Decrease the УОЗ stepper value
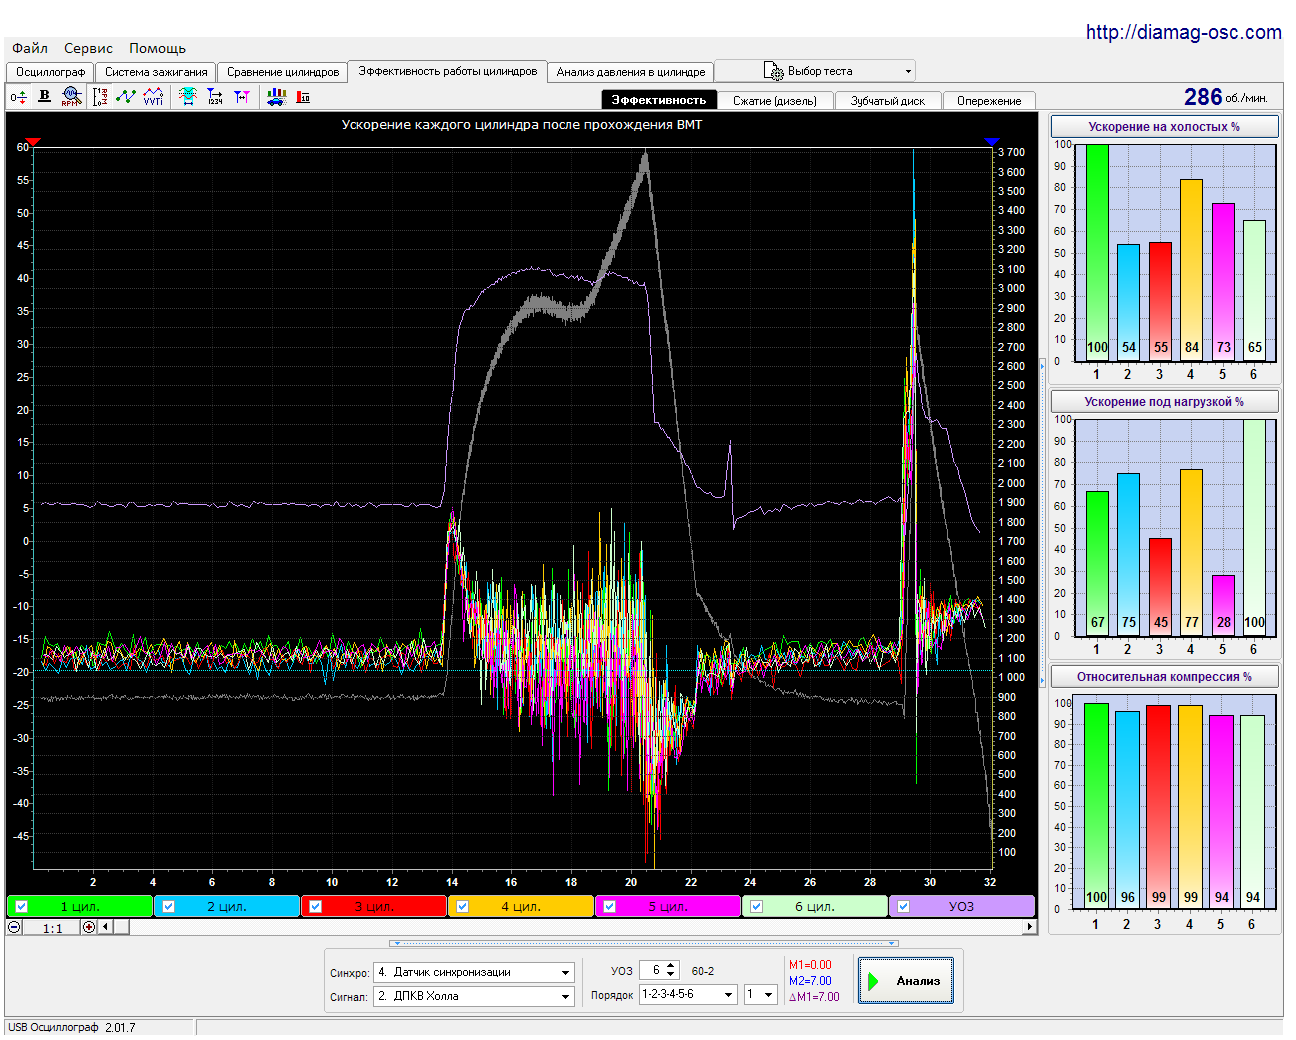Screen dimensions: 1296x1040 pos(671,975)
